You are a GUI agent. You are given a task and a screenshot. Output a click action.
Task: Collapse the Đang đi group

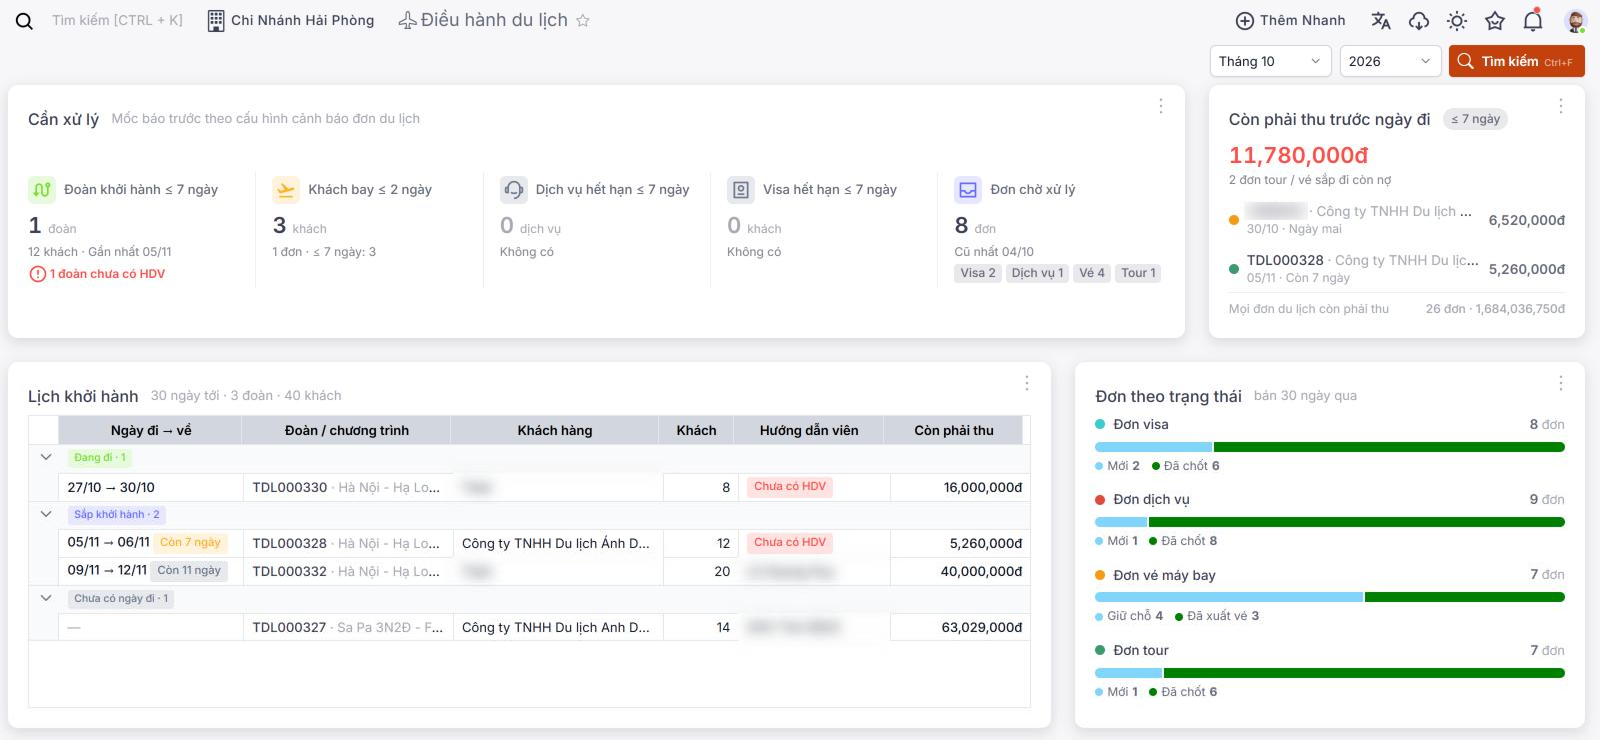45,457
